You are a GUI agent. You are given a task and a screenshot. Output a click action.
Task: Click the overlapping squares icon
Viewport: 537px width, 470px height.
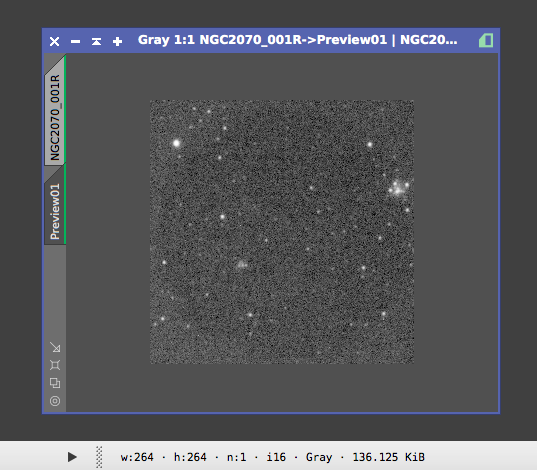coord(55,383)
